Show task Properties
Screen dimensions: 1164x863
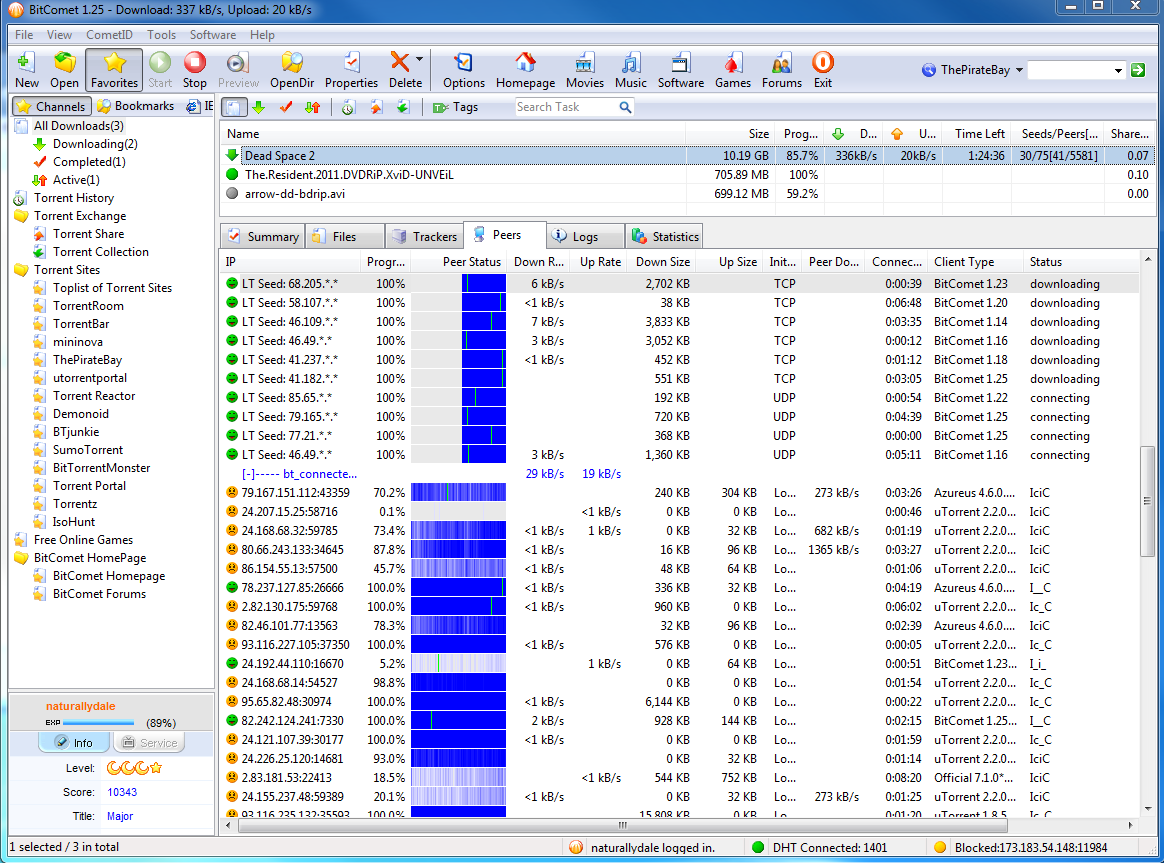(351, 70)
